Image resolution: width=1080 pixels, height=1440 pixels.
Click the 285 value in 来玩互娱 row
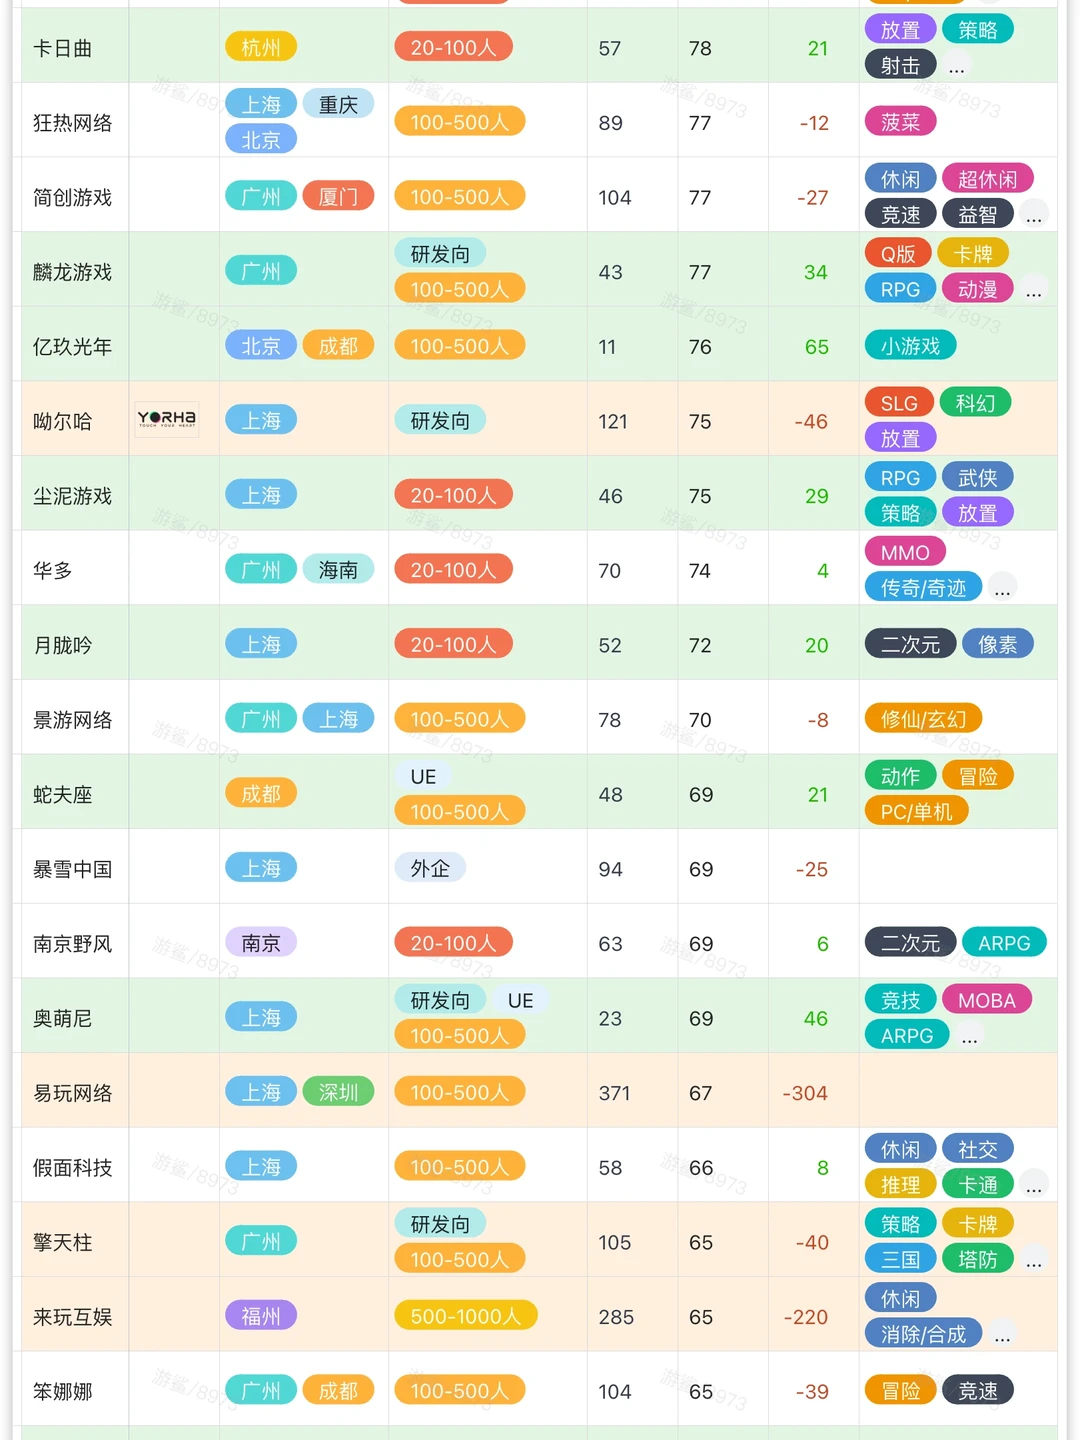[x=616, y=1317]
